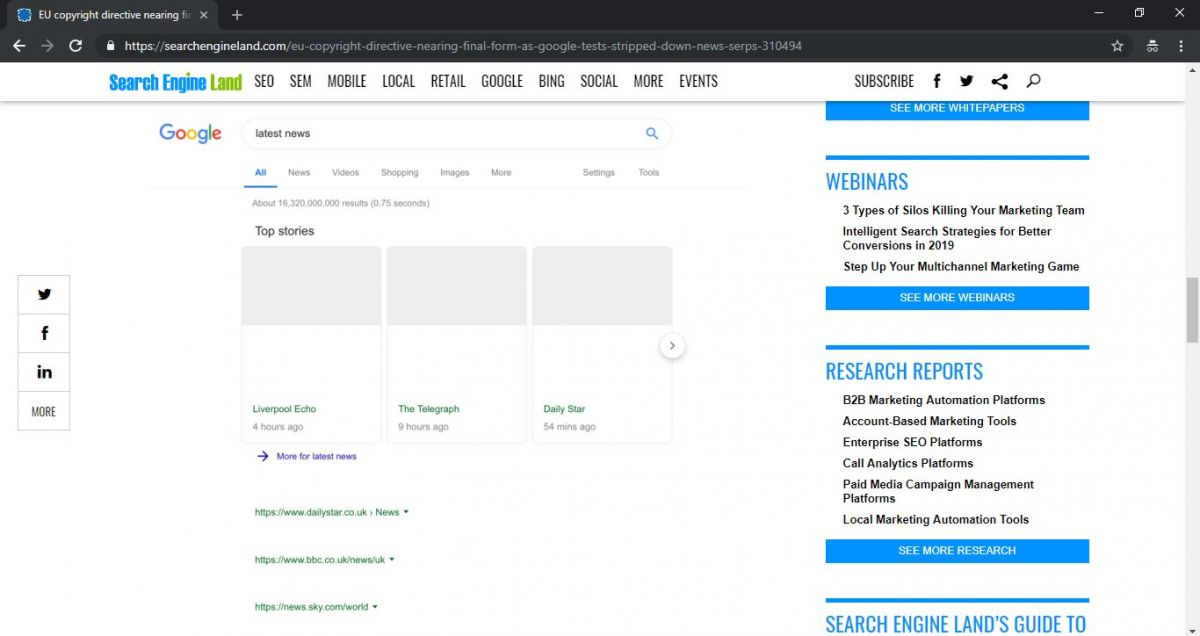
Task: Click the SUBSCRIBE link in header
Action: [x=883, y=81]
